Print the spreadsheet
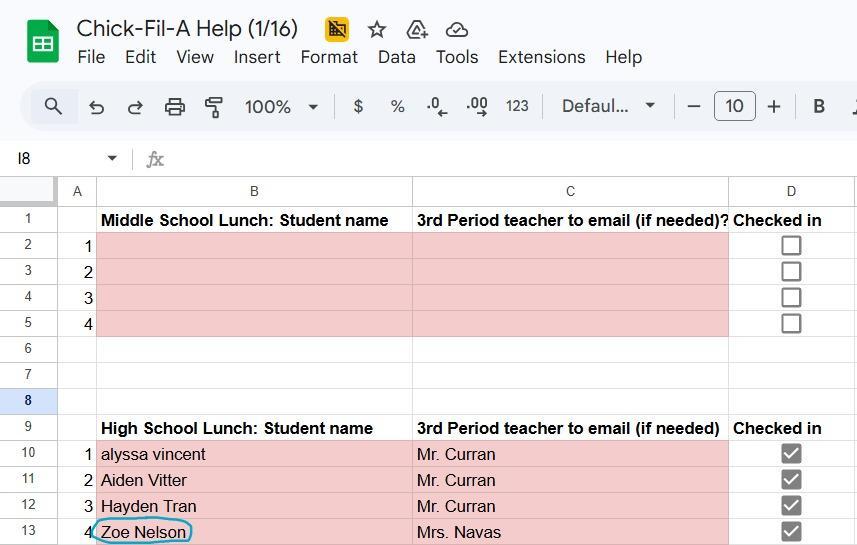This screenshot has width=857, height=545. 175,107
